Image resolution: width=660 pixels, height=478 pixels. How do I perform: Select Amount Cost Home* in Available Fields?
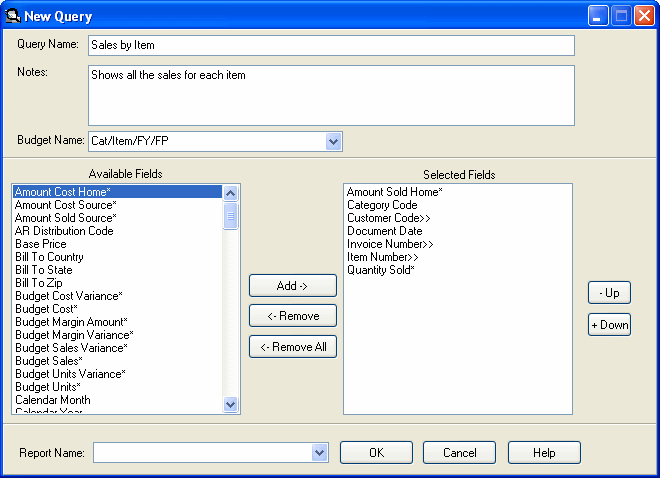pyautogui.click(x=117, y=192)
